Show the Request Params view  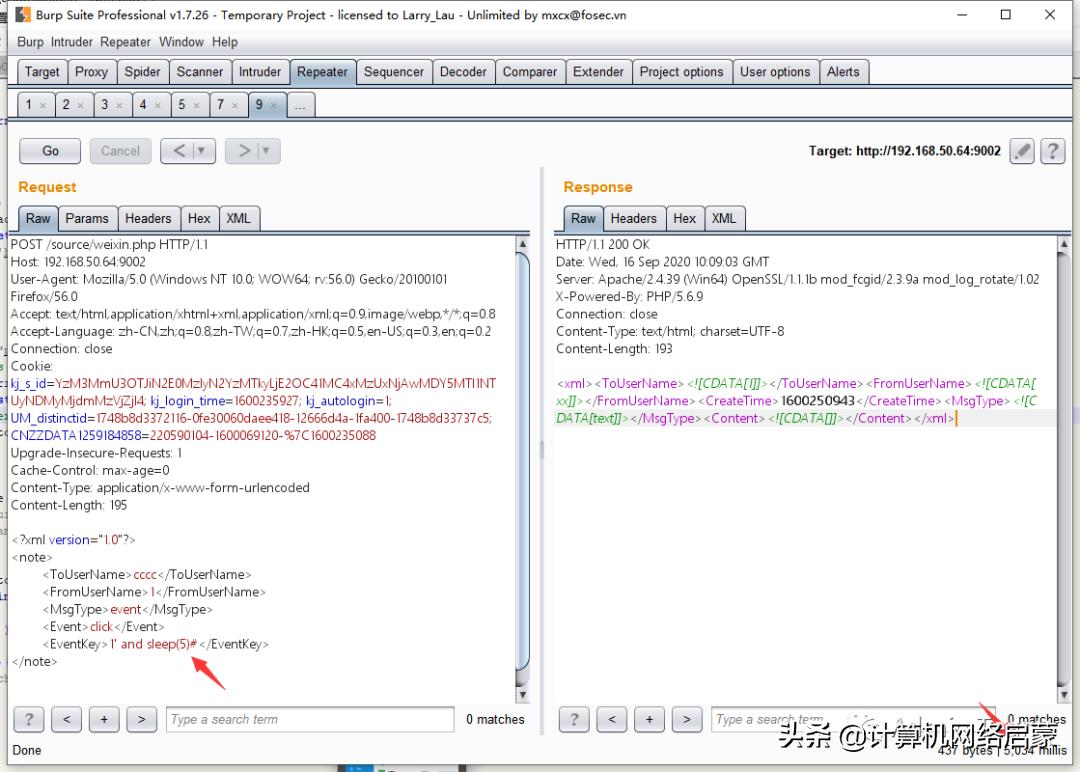click(x=87, y=218)
